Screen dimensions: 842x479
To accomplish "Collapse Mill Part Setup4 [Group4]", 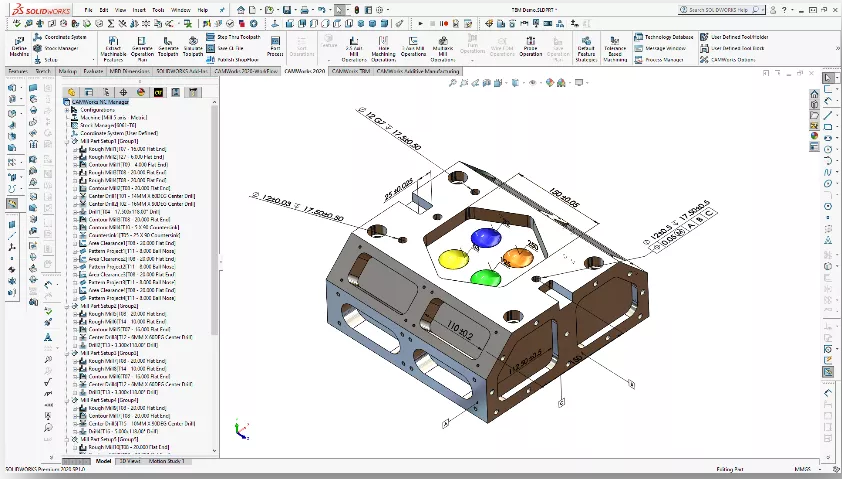I will point(67,400).
